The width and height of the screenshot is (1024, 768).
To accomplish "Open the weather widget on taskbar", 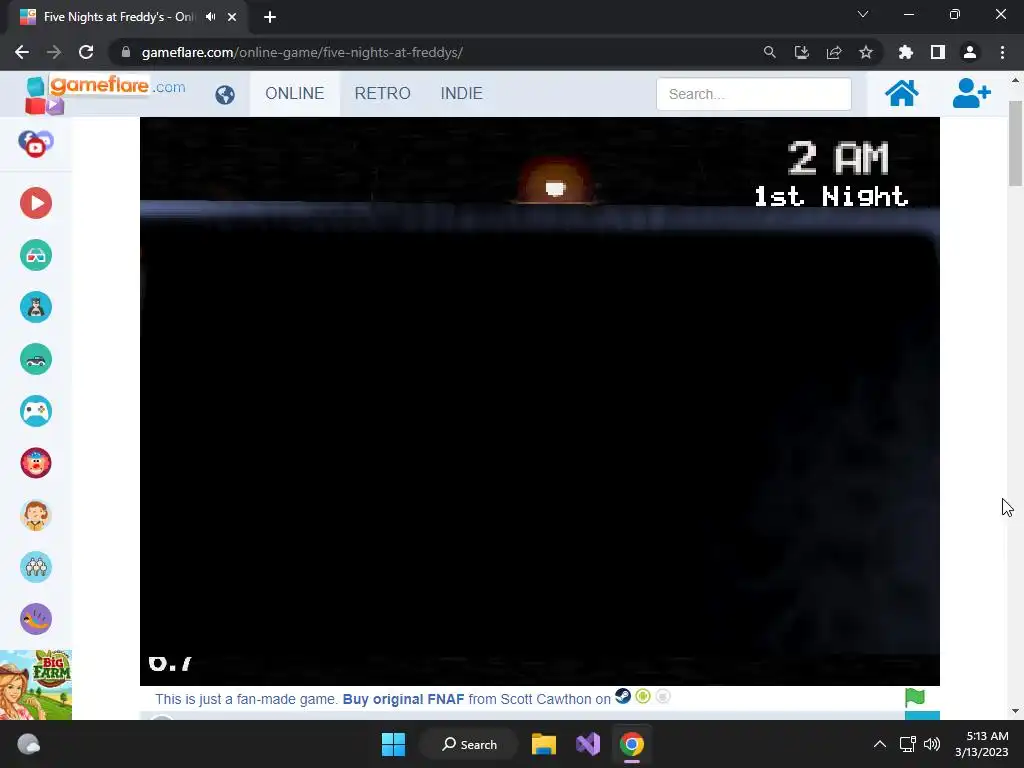I will [x=28, y=744].
